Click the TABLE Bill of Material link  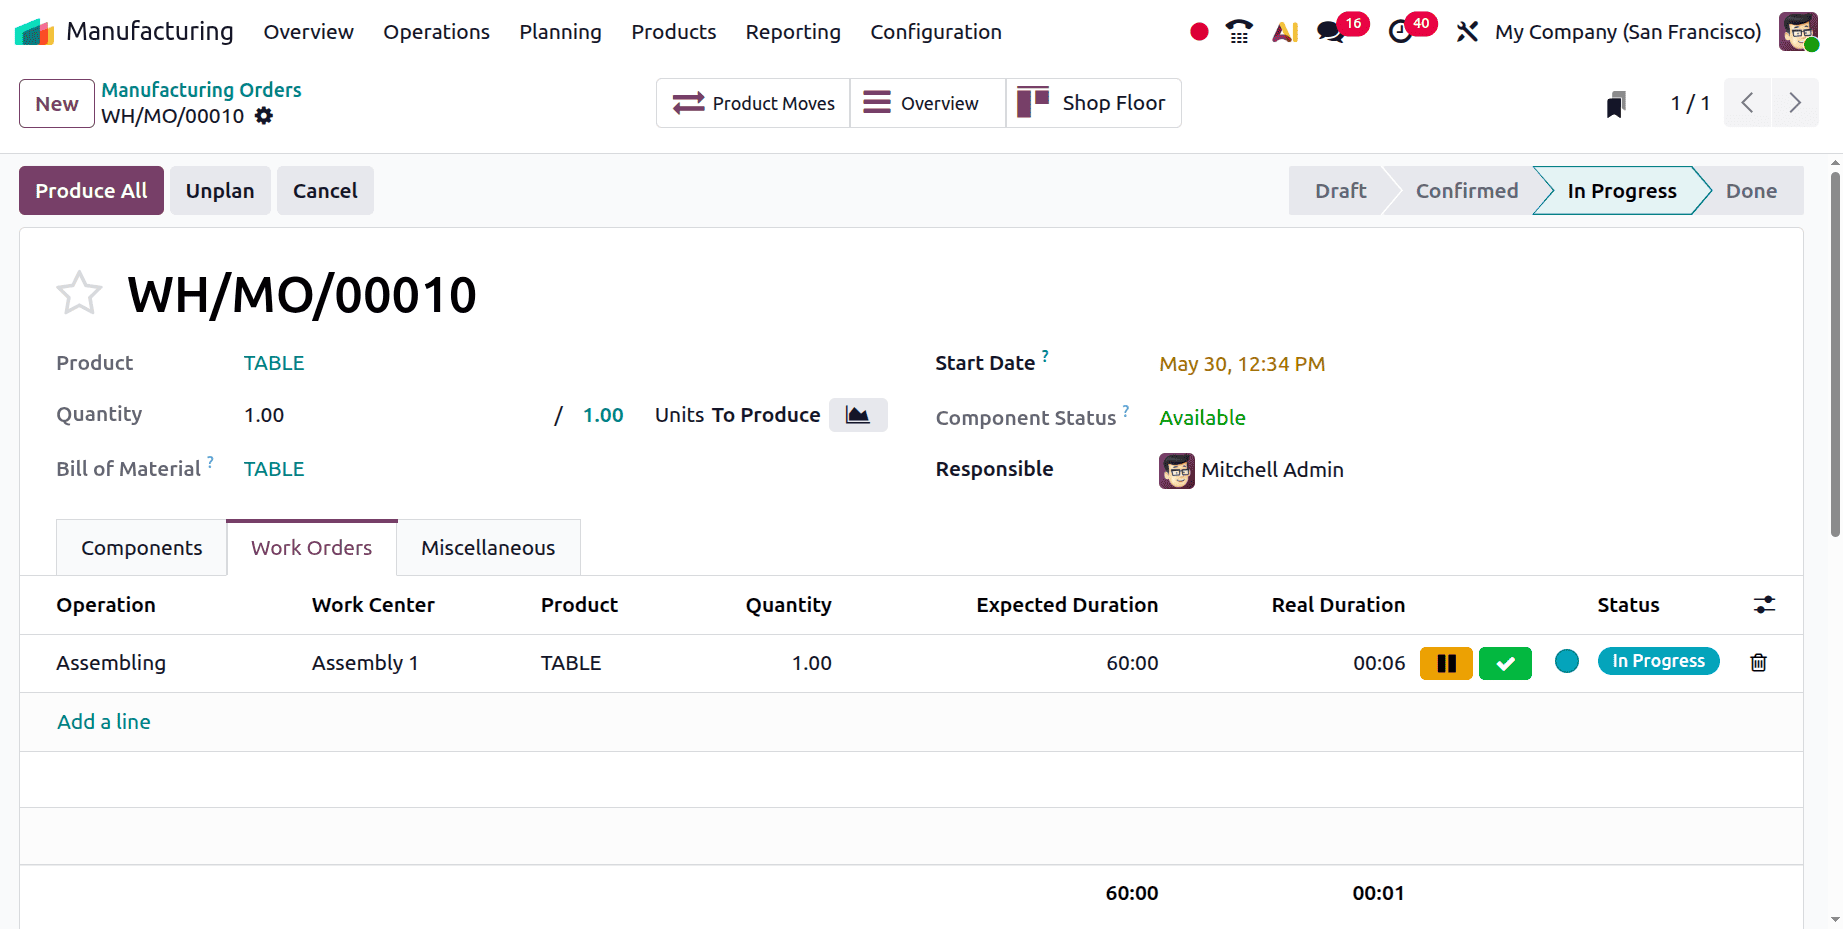click(274, 469)
